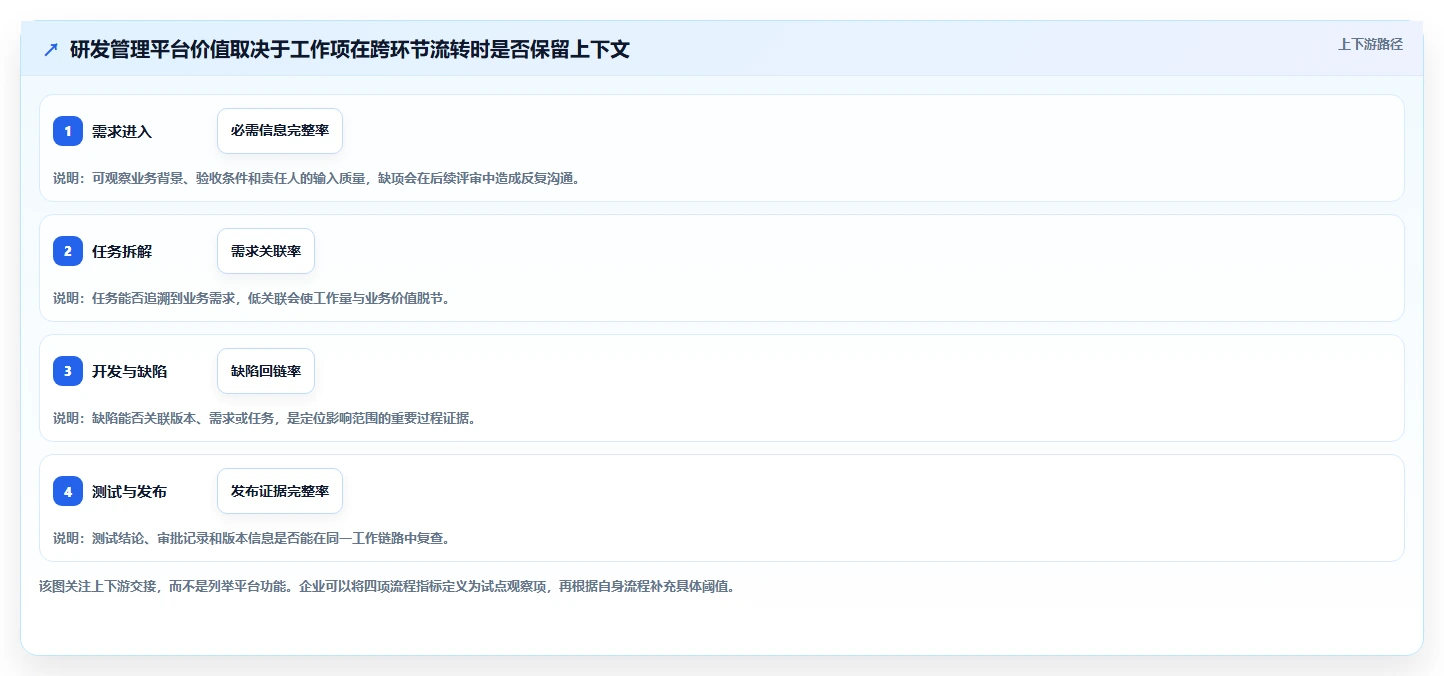Select the 必需信息完整率 metric chip
Image resolution: width=1444 pixels, height=676 pixels.
280,131
